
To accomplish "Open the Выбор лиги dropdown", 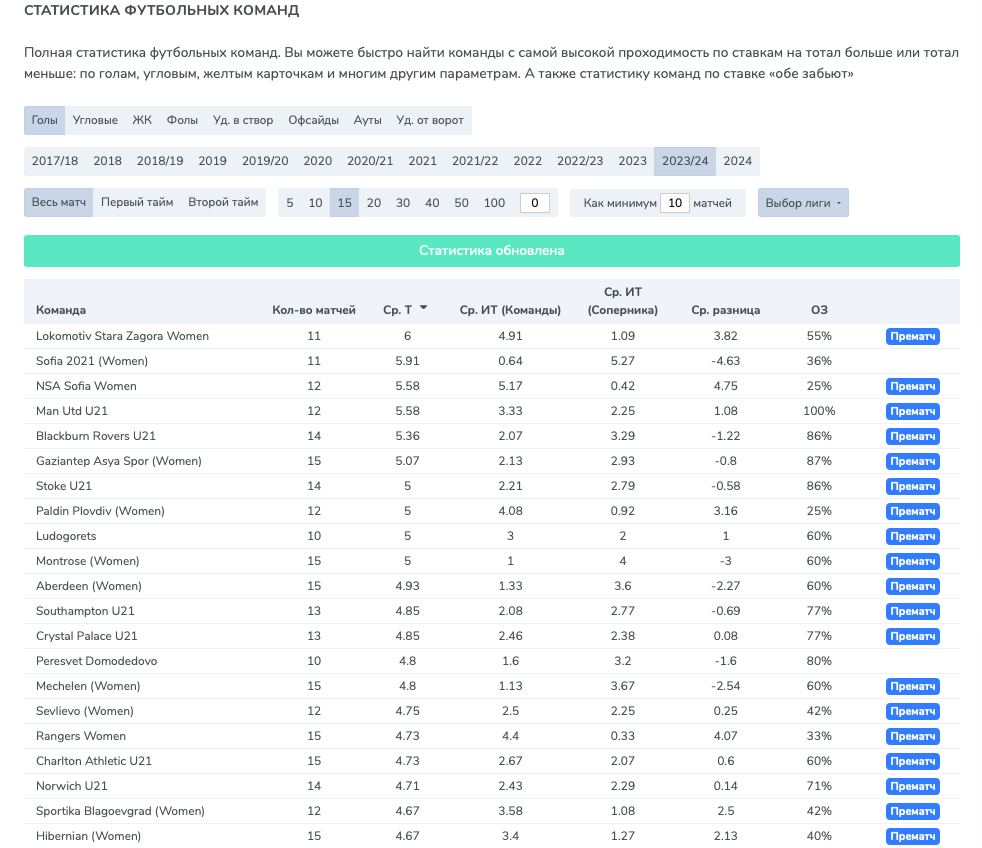I will point(804,203).
